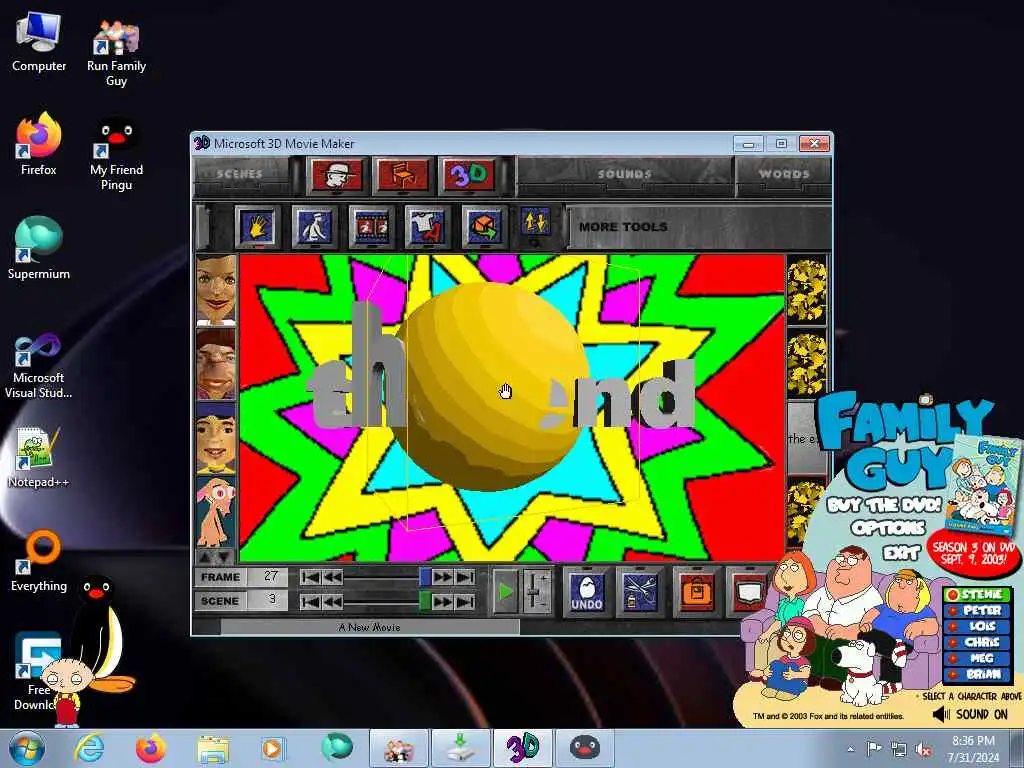This screenshot has height=768, width=1024.
Task: Open the Words tab
Action: tap(784, 174)
